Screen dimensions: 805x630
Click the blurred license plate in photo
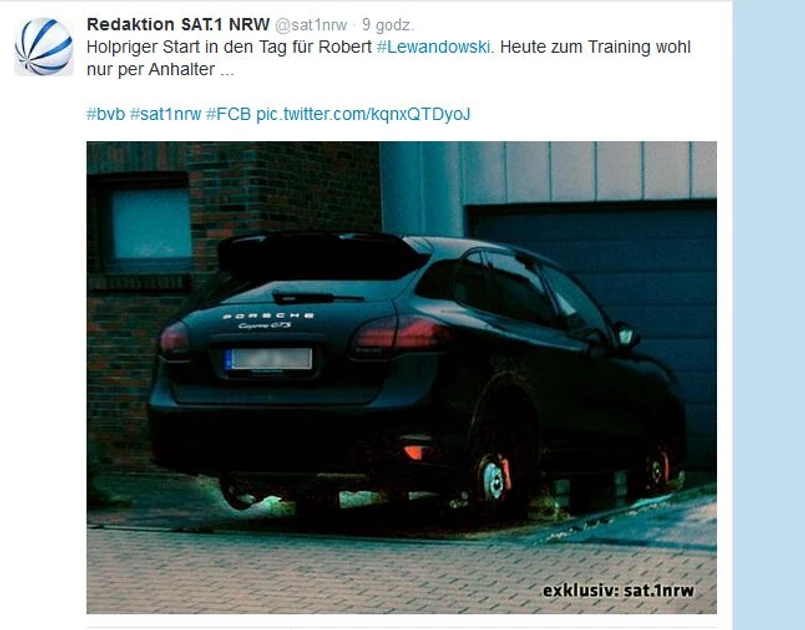click(x=269, y=359)
